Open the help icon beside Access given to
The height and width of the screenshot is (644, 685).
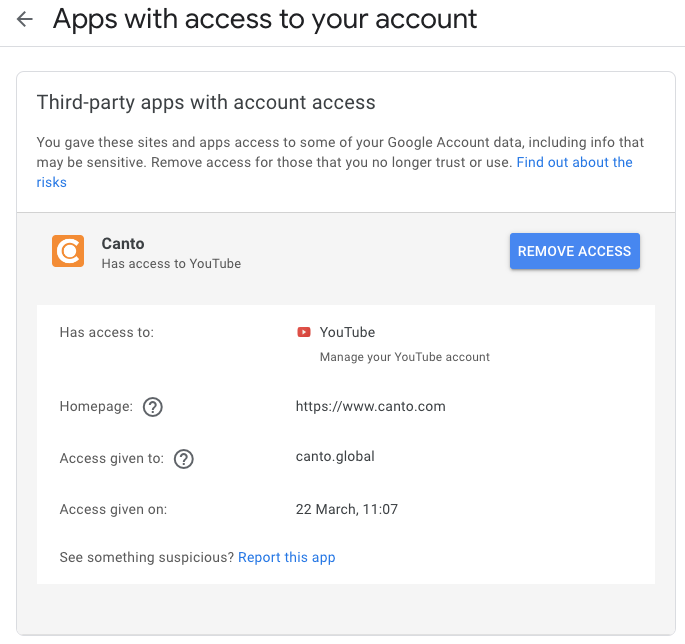pos(183,459)
